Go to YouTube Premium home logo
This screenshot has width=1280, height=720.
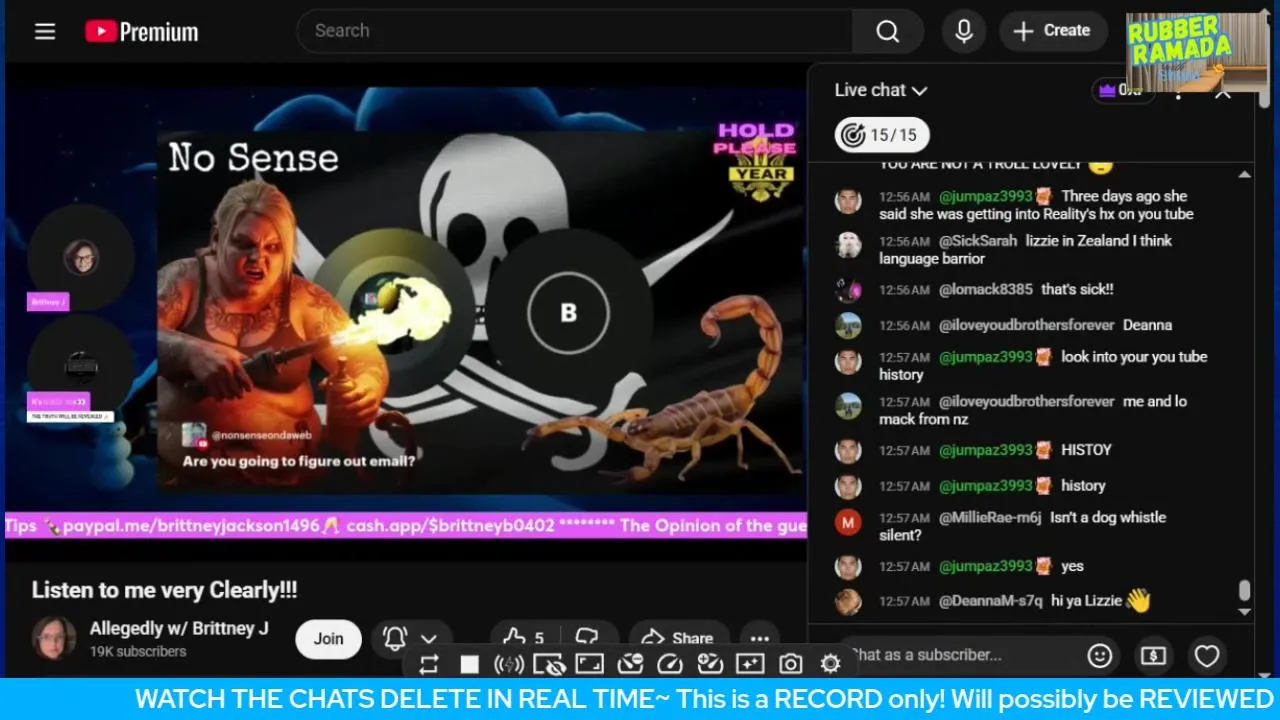[x=141, y=32]
